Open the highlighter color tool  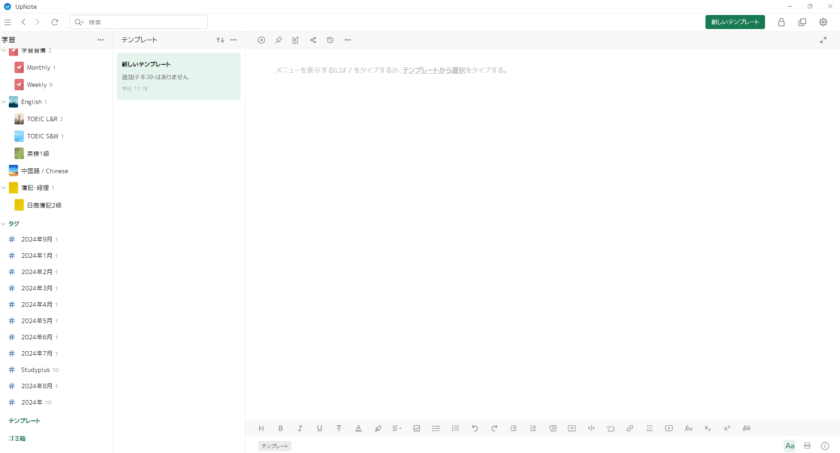(378, 428)
